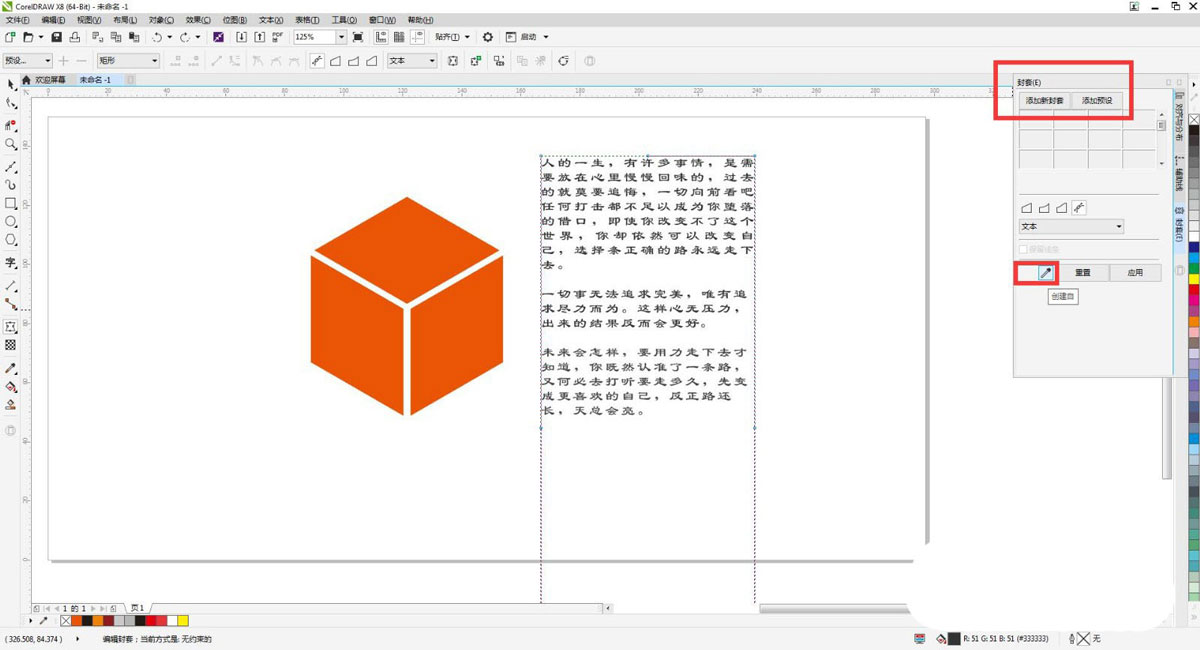Viewport: 1200px width, 650px height.
Task: Select the Ellipse tool
Action: point(11,222)
